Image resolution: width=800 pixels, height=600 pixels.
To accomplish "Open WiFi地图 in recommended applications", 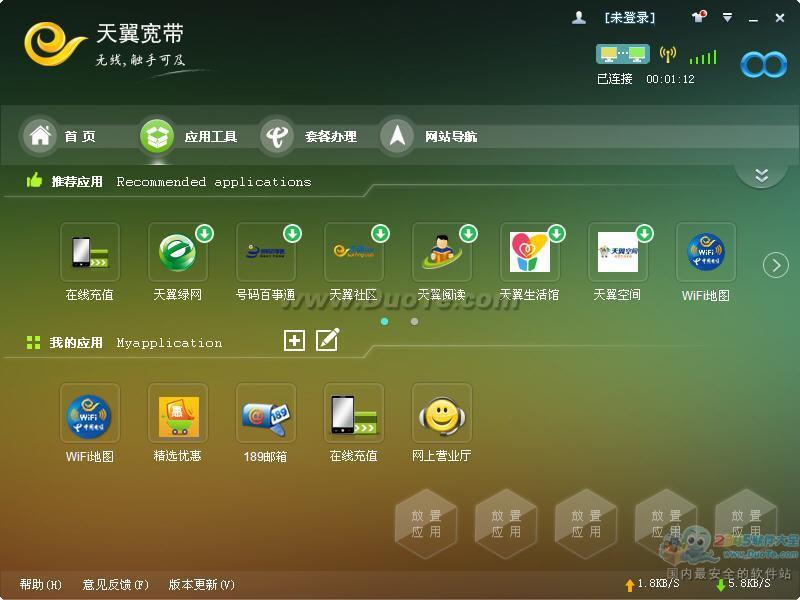I will pyautogui.click(x=706, y=252).
